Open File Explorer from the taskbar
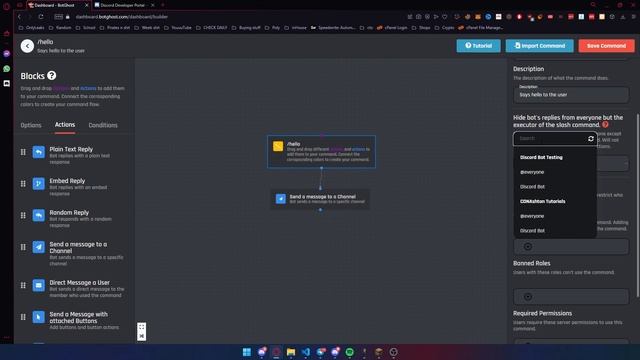This screenshot has height=360, width=640. [291, 352]
